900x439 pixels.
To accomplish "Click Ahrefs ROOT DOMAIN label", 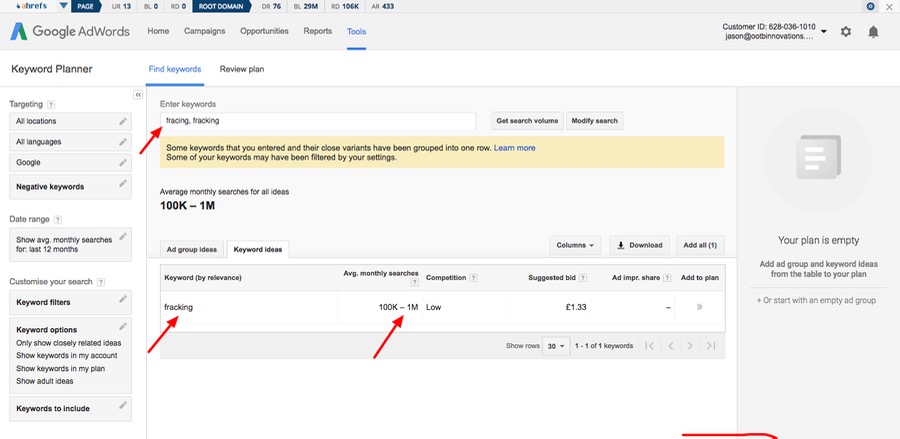I will [222, 6].
